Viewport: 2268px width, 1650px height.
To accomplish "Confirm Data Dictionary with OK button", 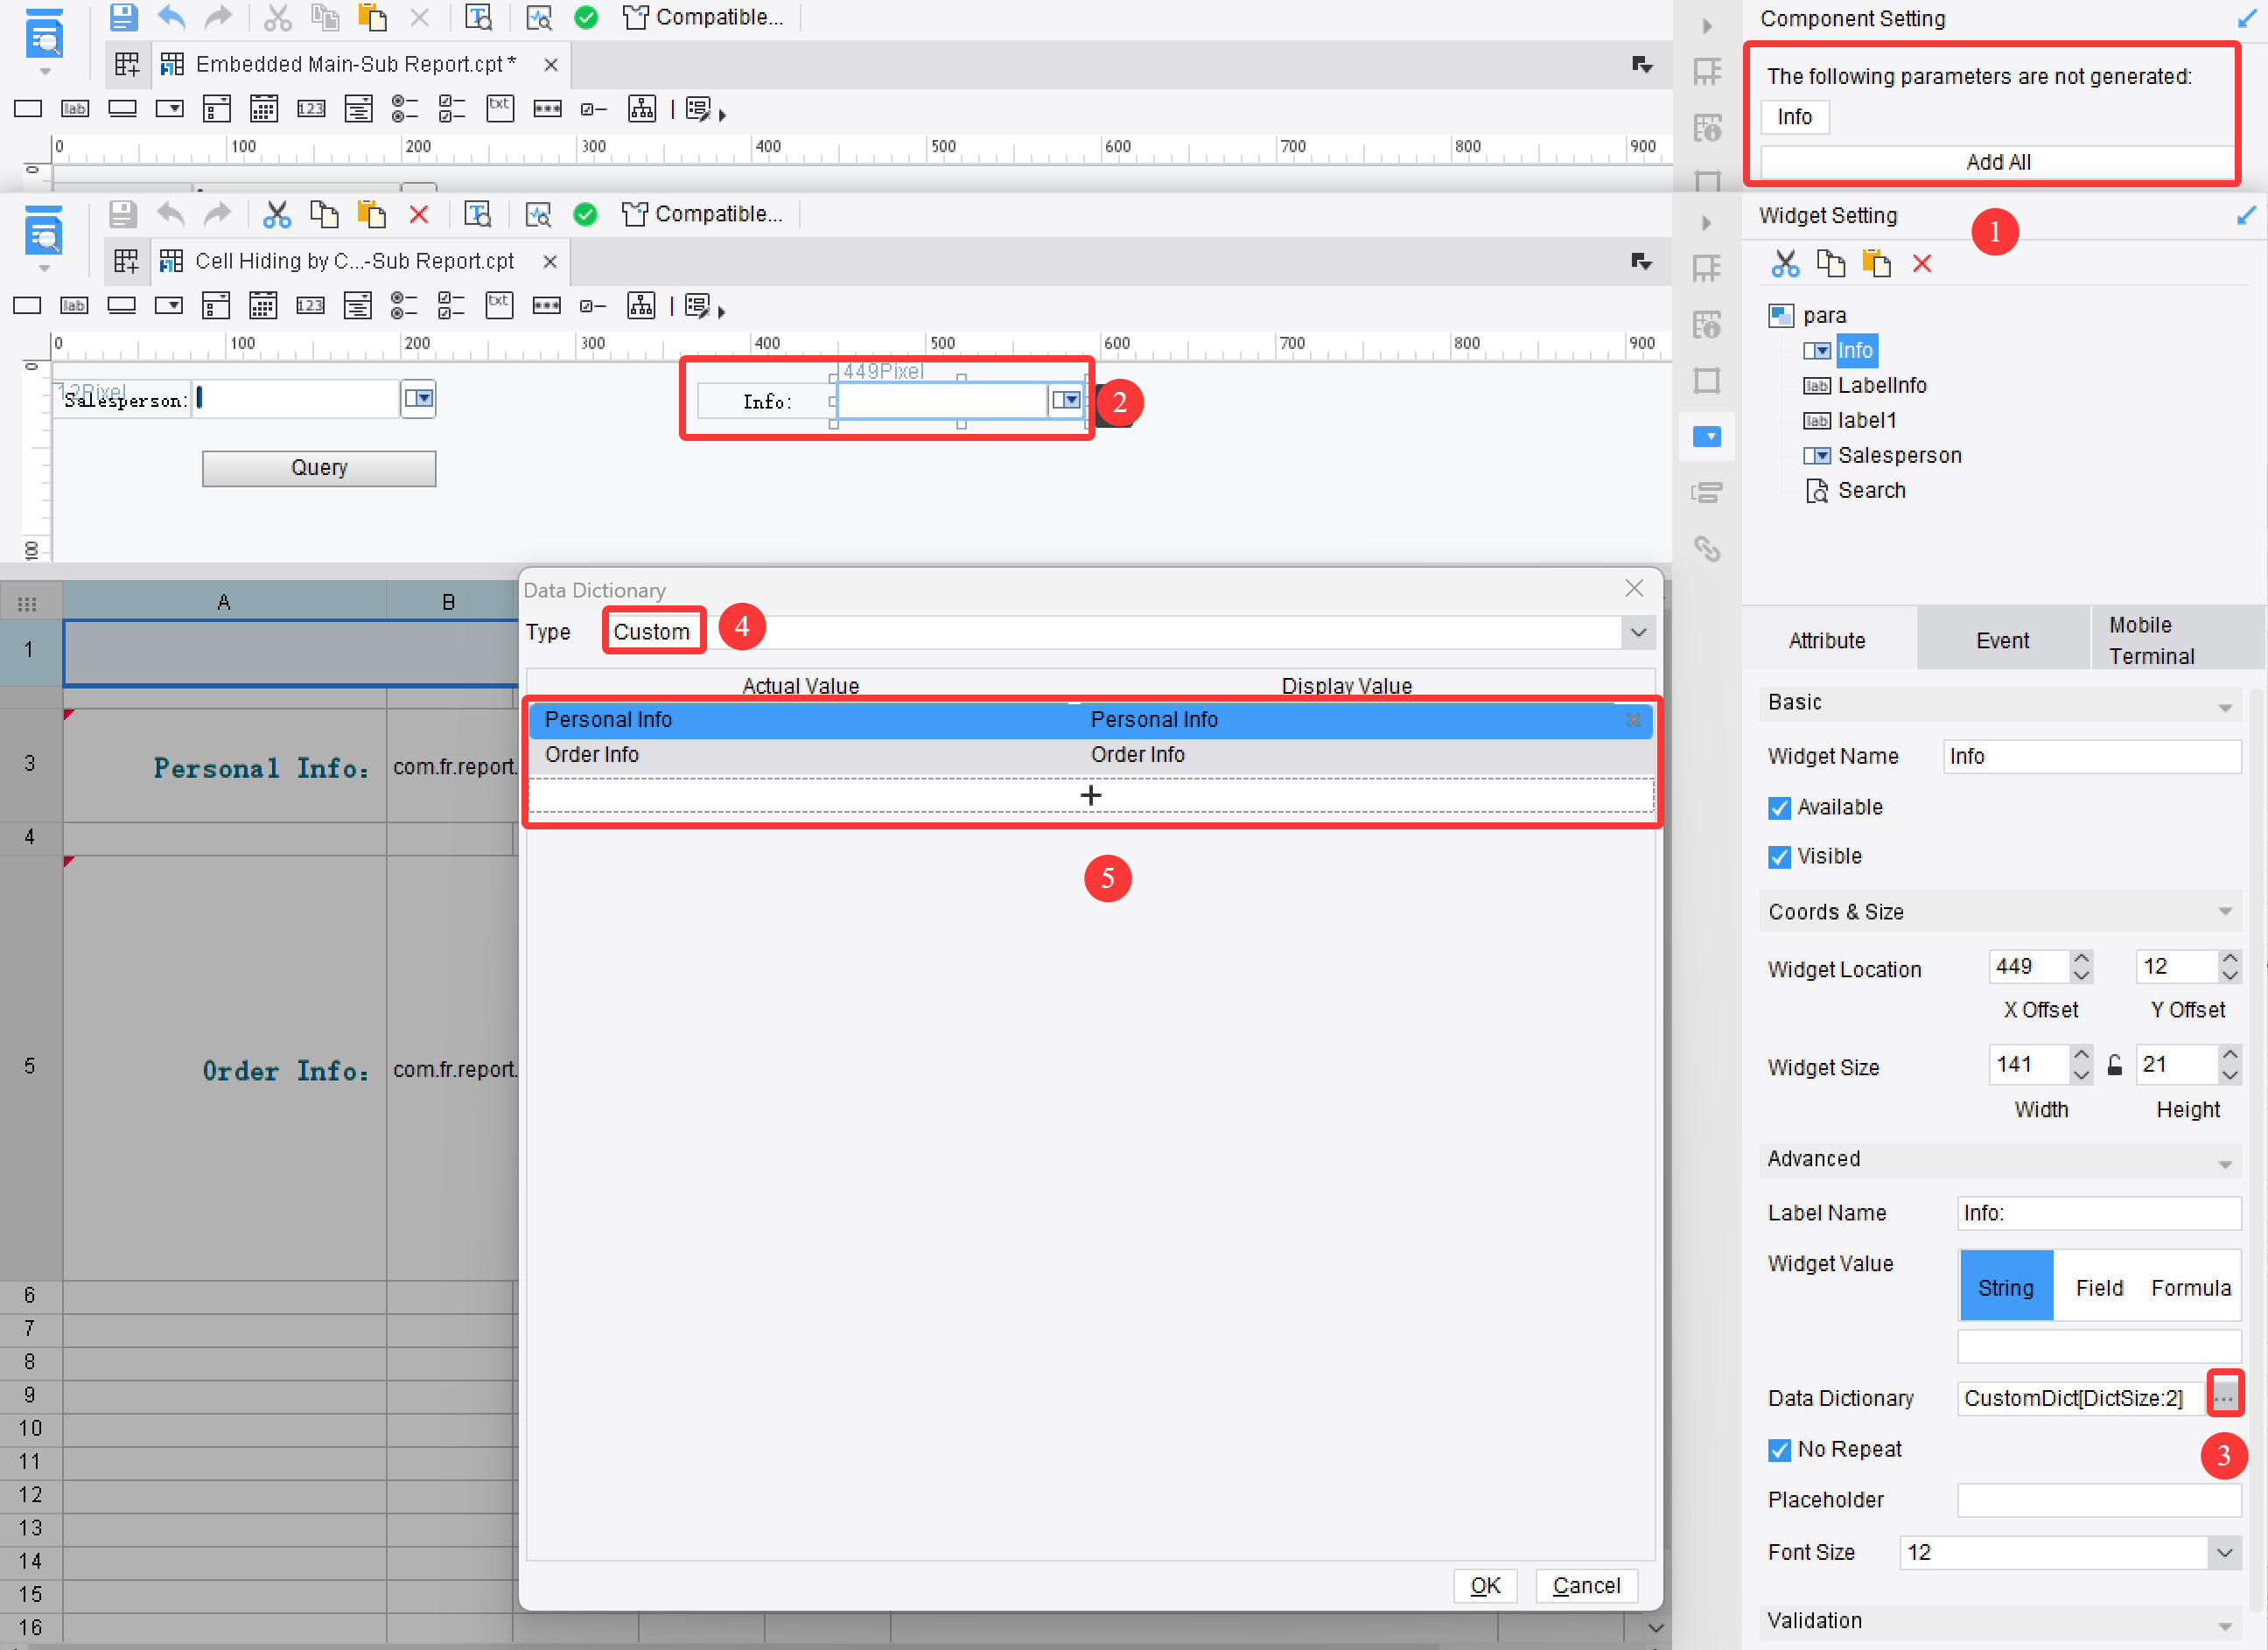I will point(1486,1586).
